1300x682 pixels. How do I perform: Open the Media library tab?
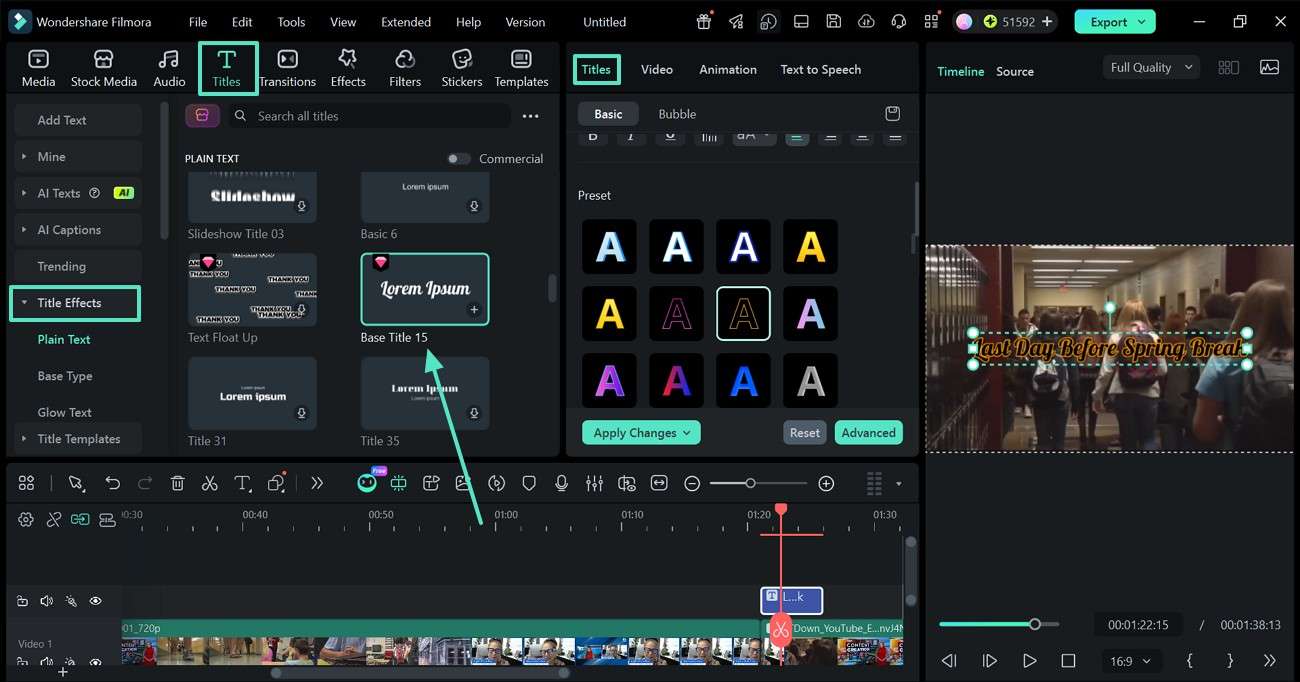click(x=38, y=68)
